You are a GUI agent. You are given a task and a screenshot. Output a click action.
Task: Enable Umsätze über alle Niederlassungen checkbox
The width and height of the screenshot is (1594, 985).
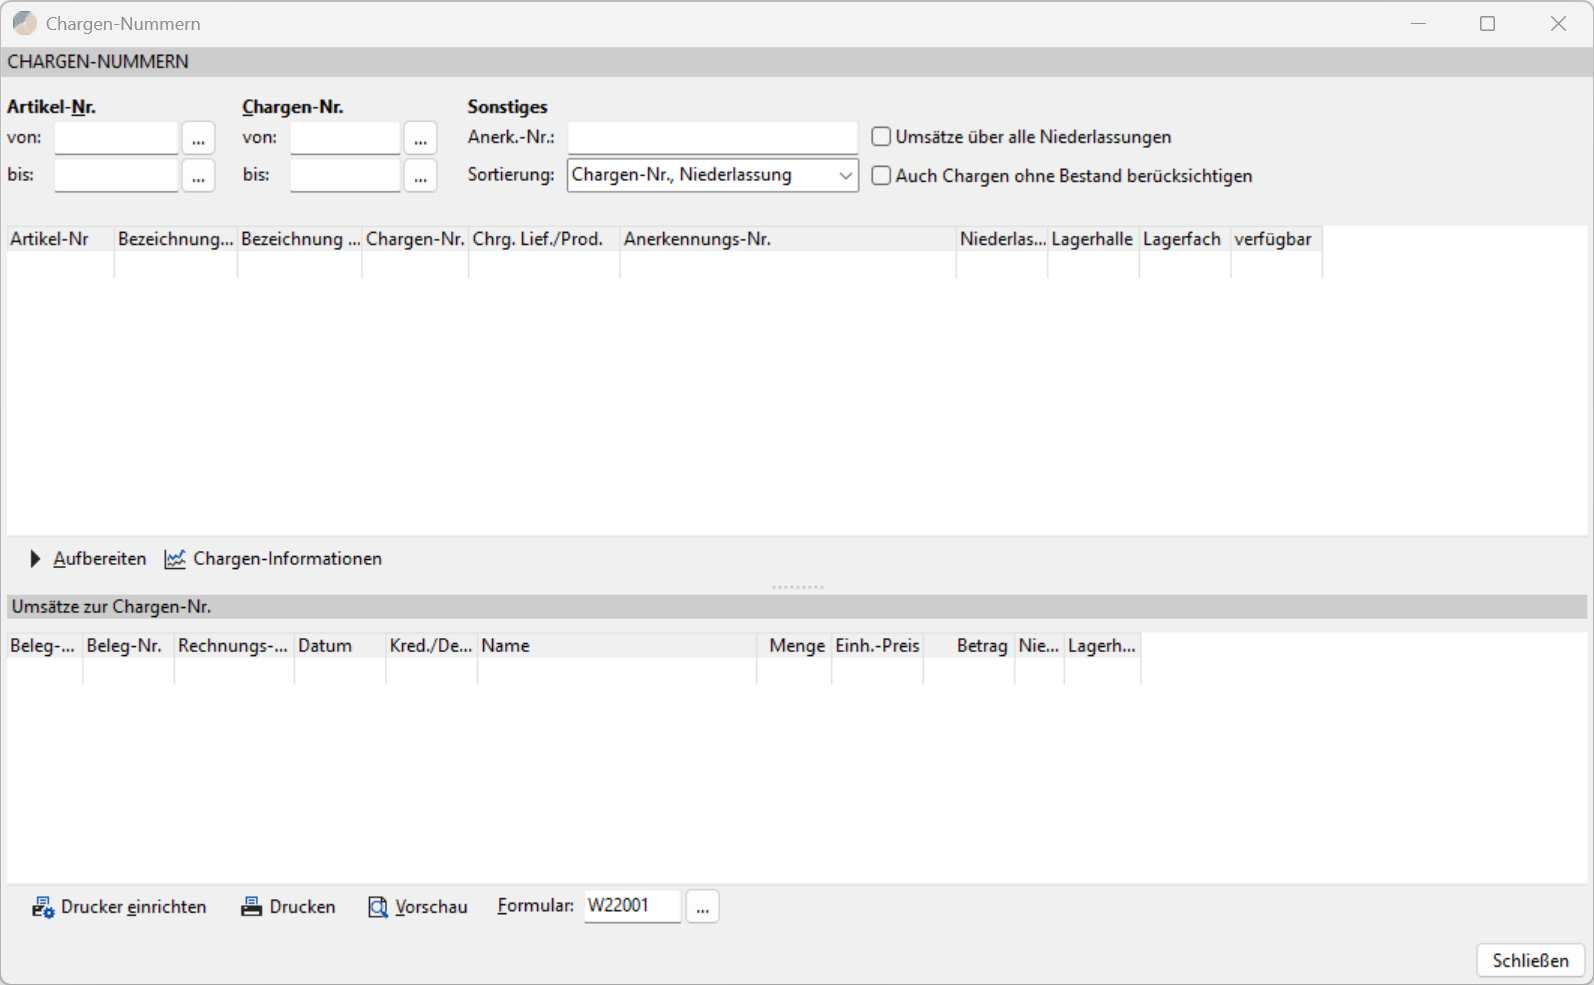click(x=881, y=137)
